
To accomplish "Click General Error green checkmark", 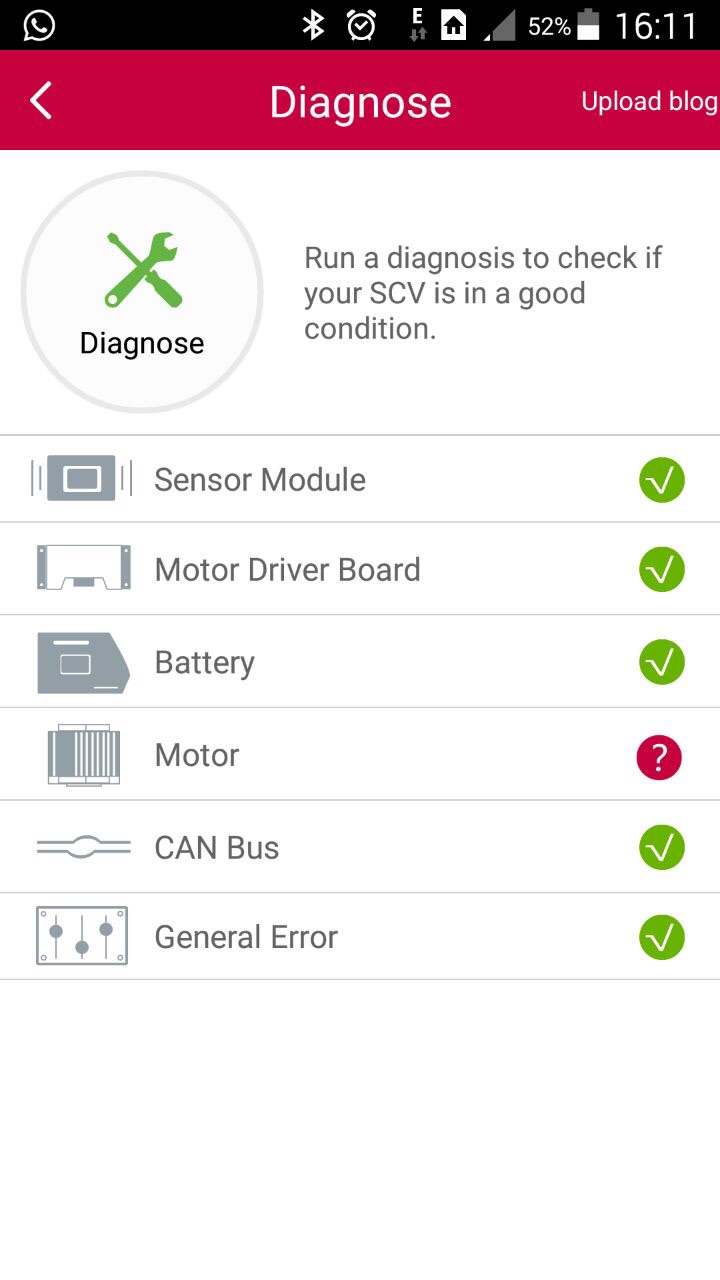I will point(662,938).
